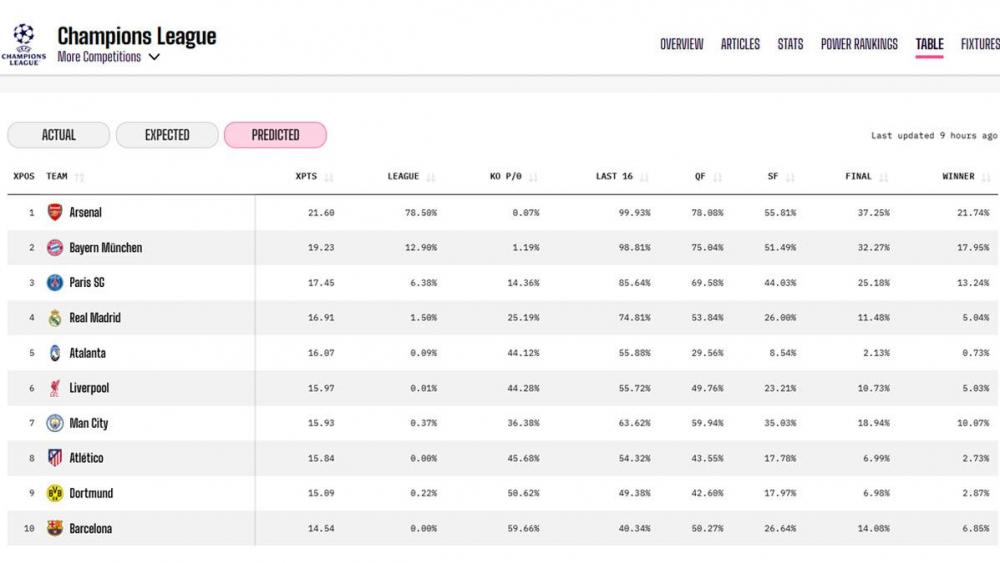Go to the Fixtures tab

point(979,44)
